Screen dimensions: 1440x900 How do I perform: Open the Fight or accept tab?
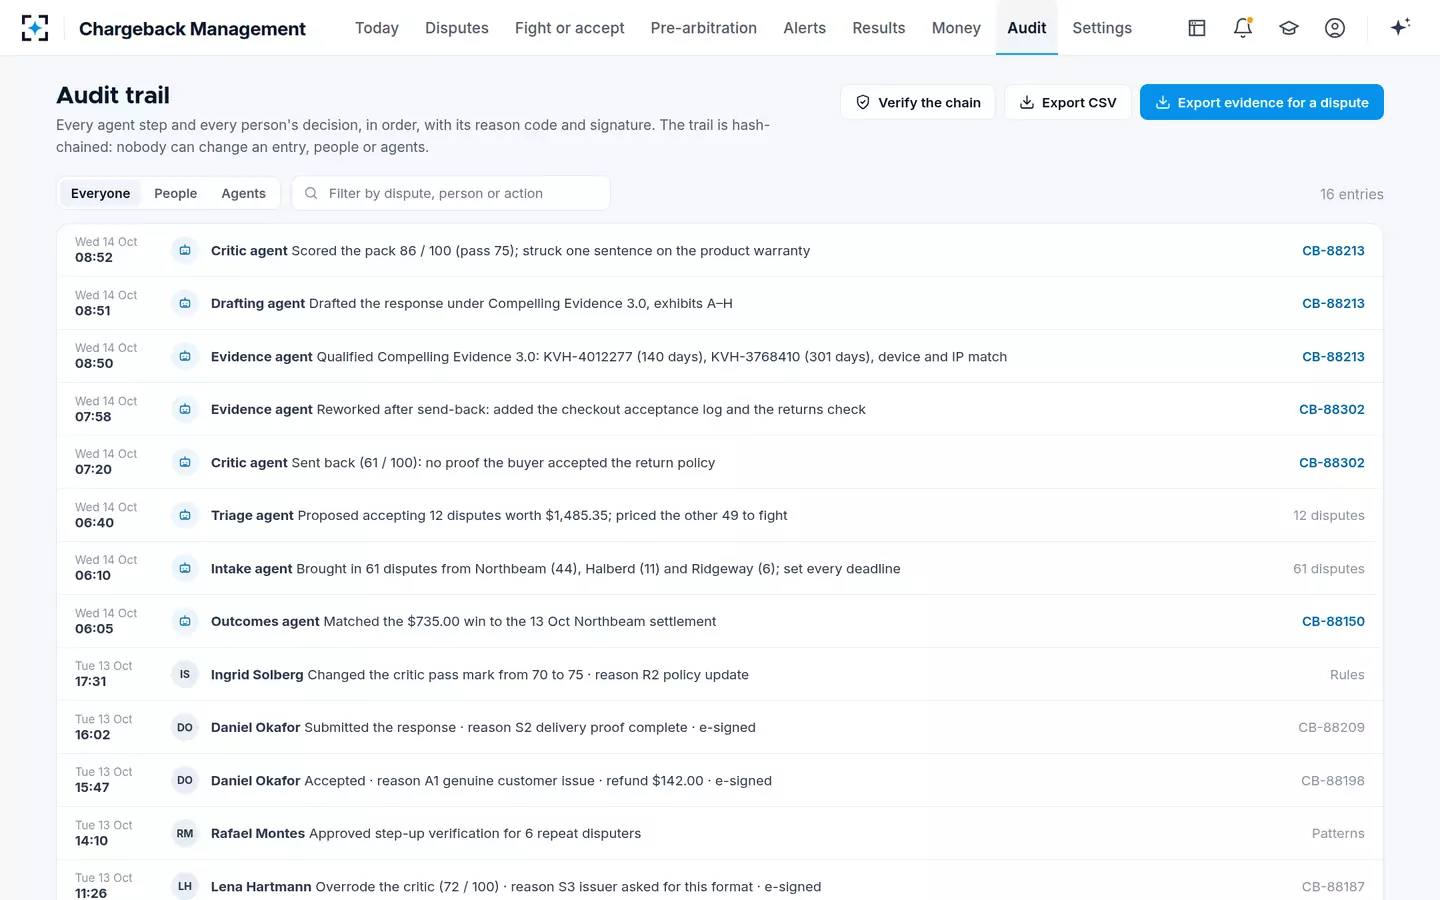[570, 28]
